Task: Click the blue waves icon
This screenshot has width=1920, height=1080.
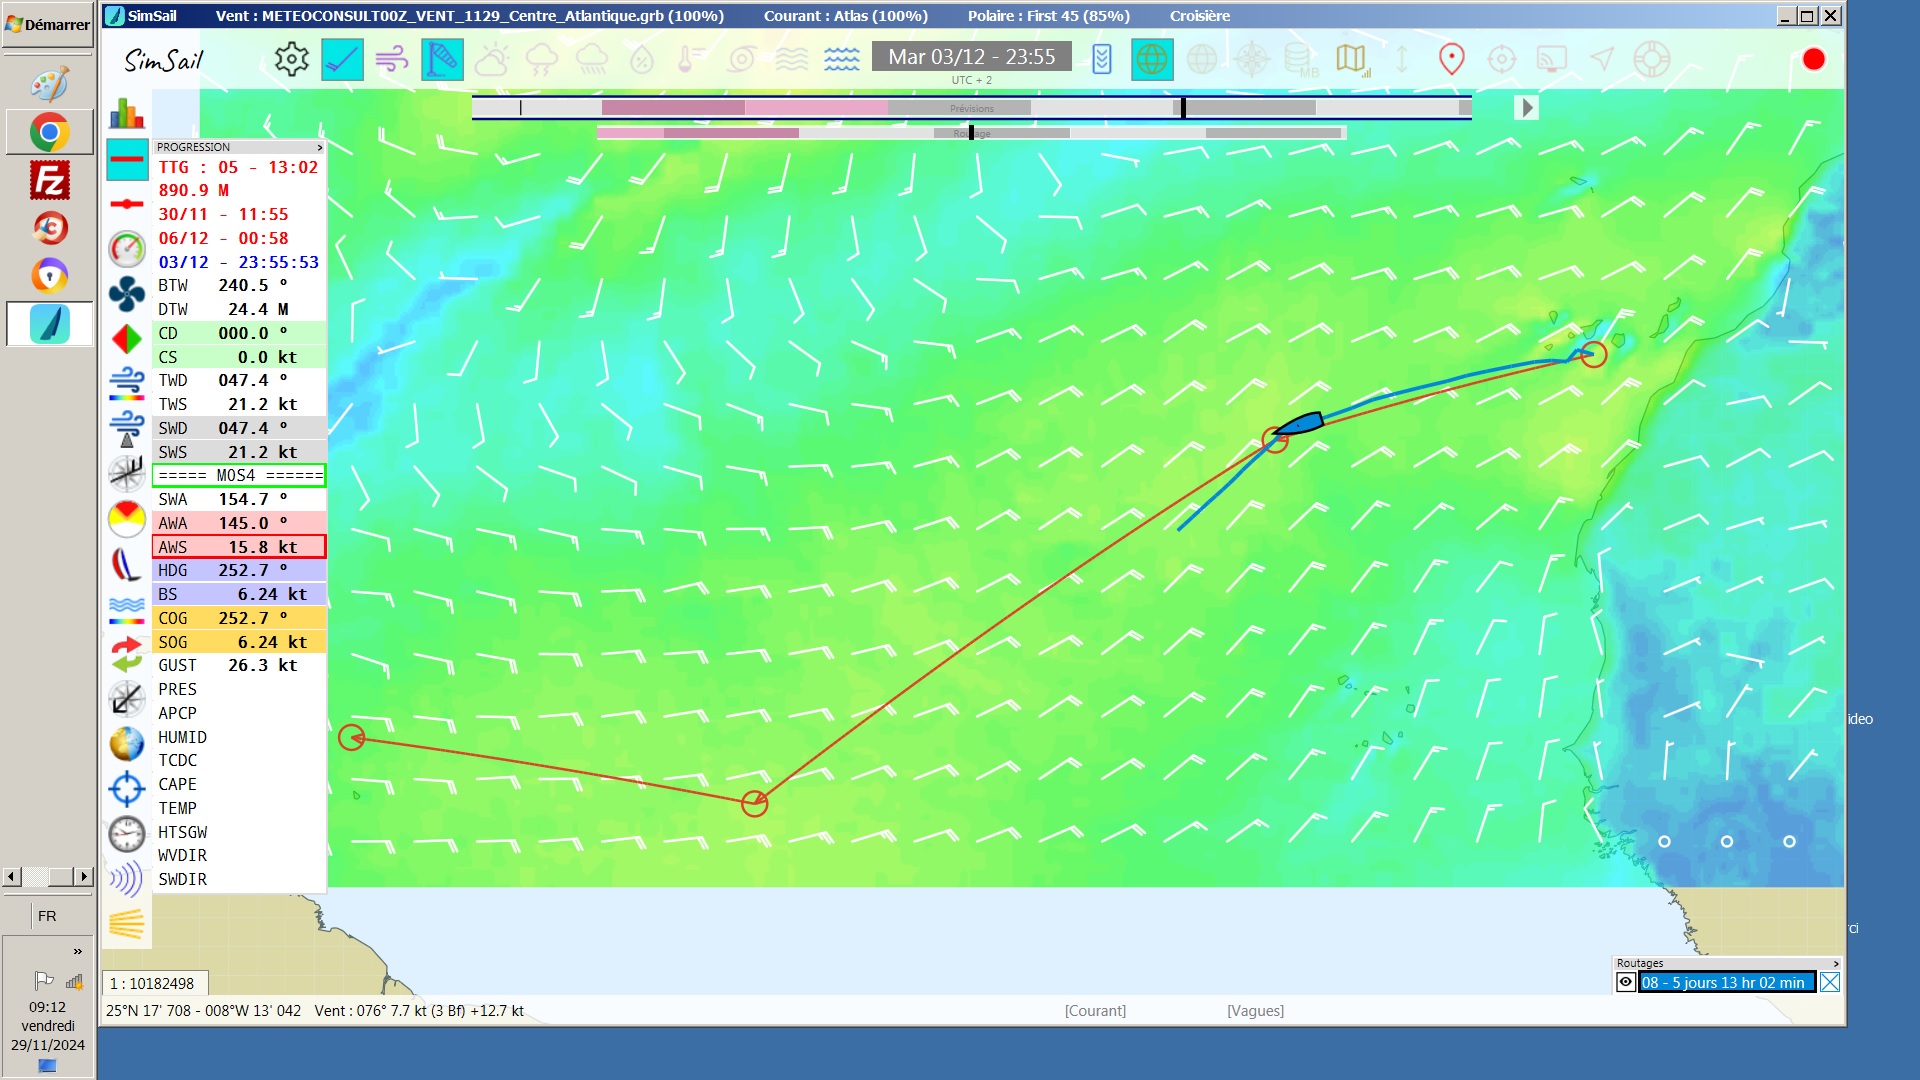Action: coord(841,60)
